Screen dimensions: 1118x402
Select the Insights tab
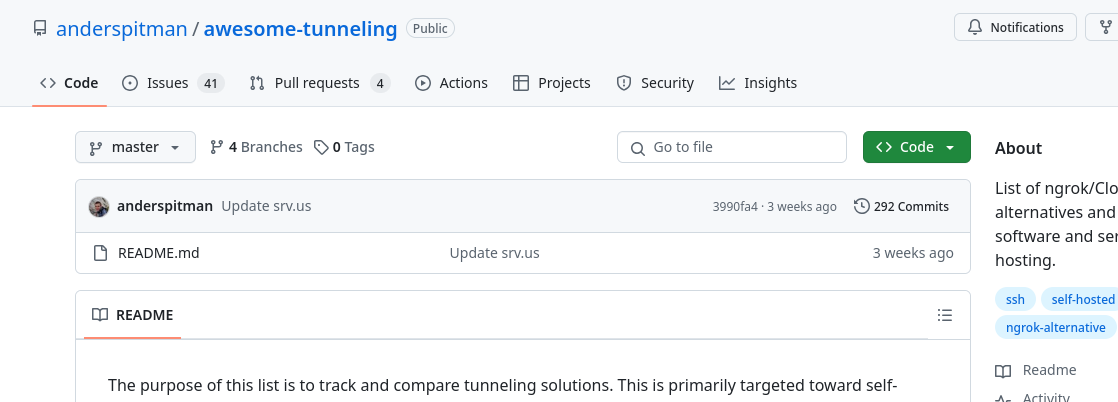click(x=758, y=83)
